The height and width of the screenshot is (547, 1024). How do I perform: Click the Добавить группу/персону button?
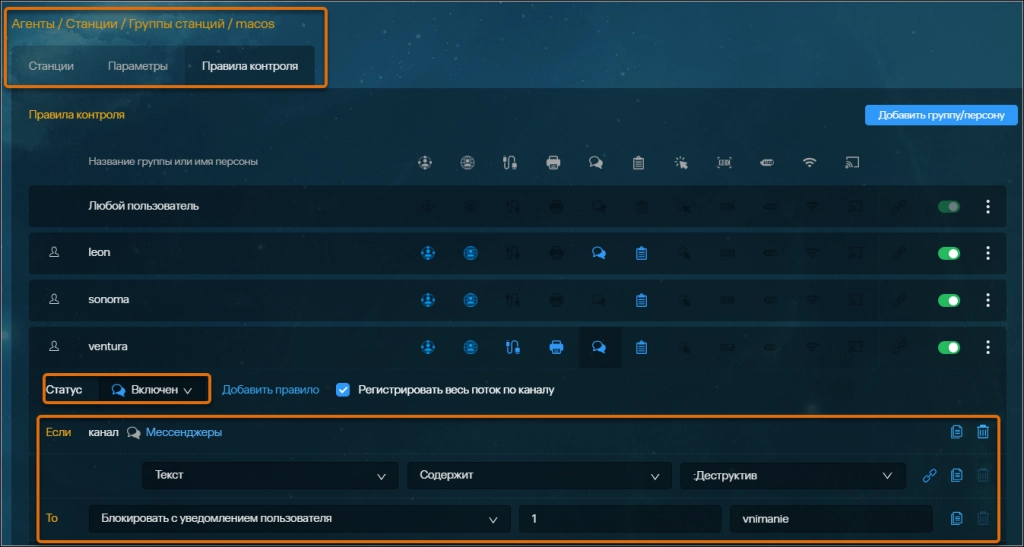pos(940,115)
